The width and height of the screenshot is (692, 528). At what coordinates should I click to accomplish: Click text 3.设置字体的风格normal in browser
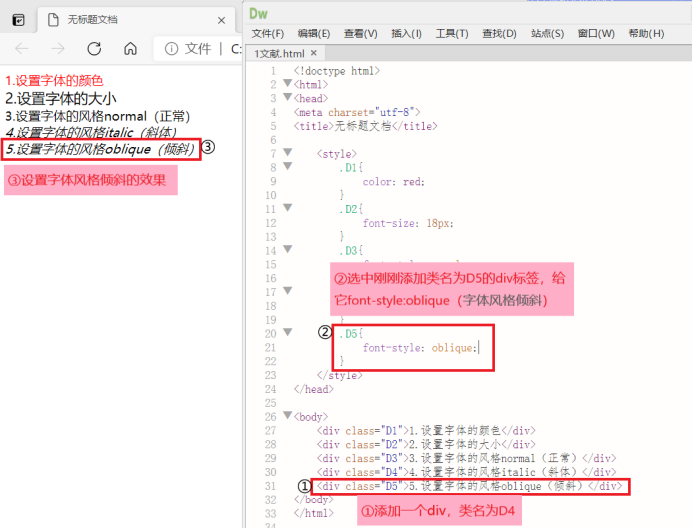tap(98, 116)
